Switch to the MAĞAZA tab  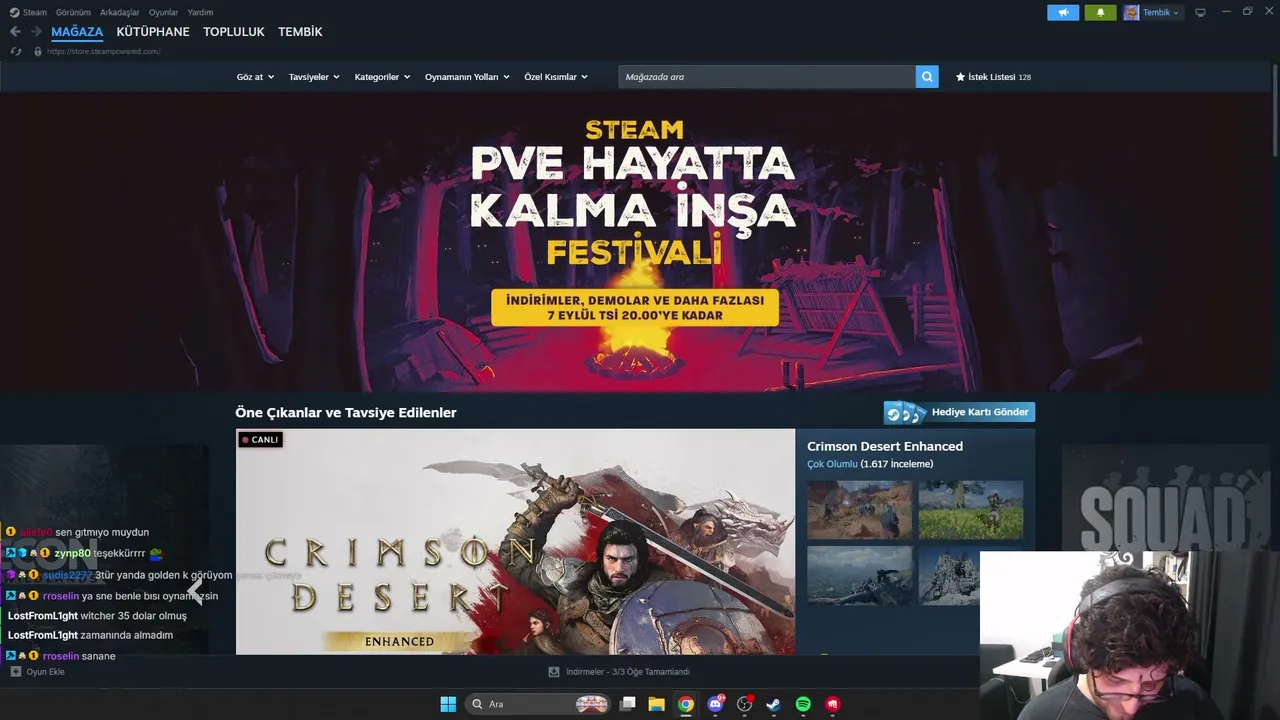click(x=77, y=32)
